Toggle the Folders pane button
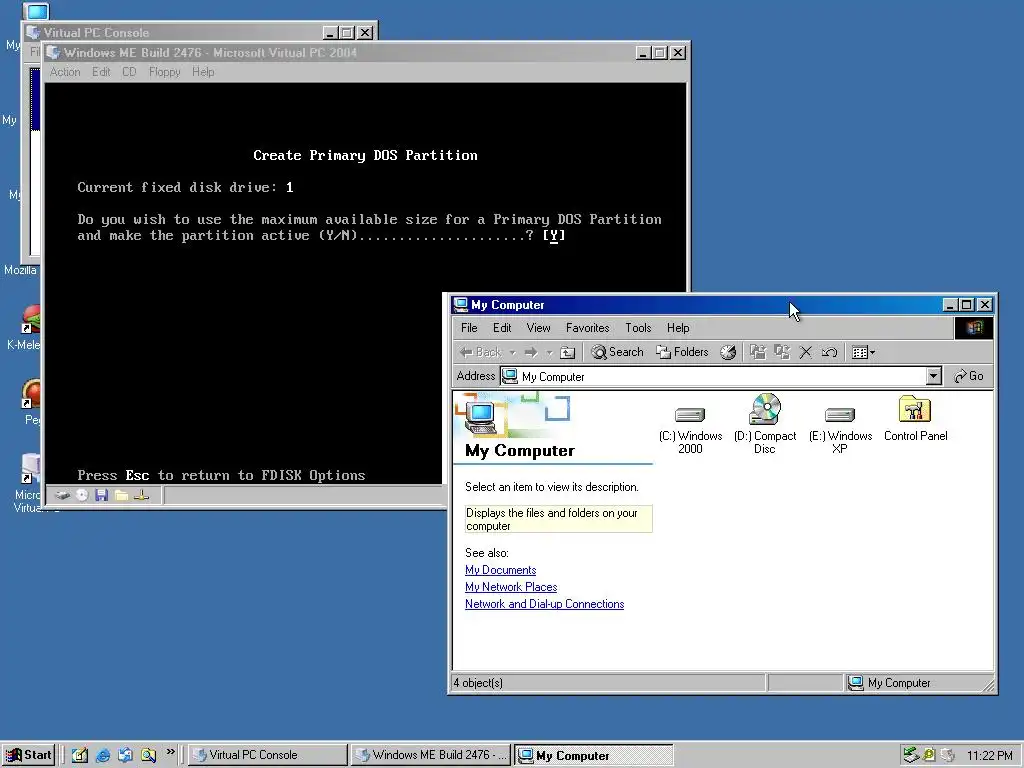 click(682, 352)
